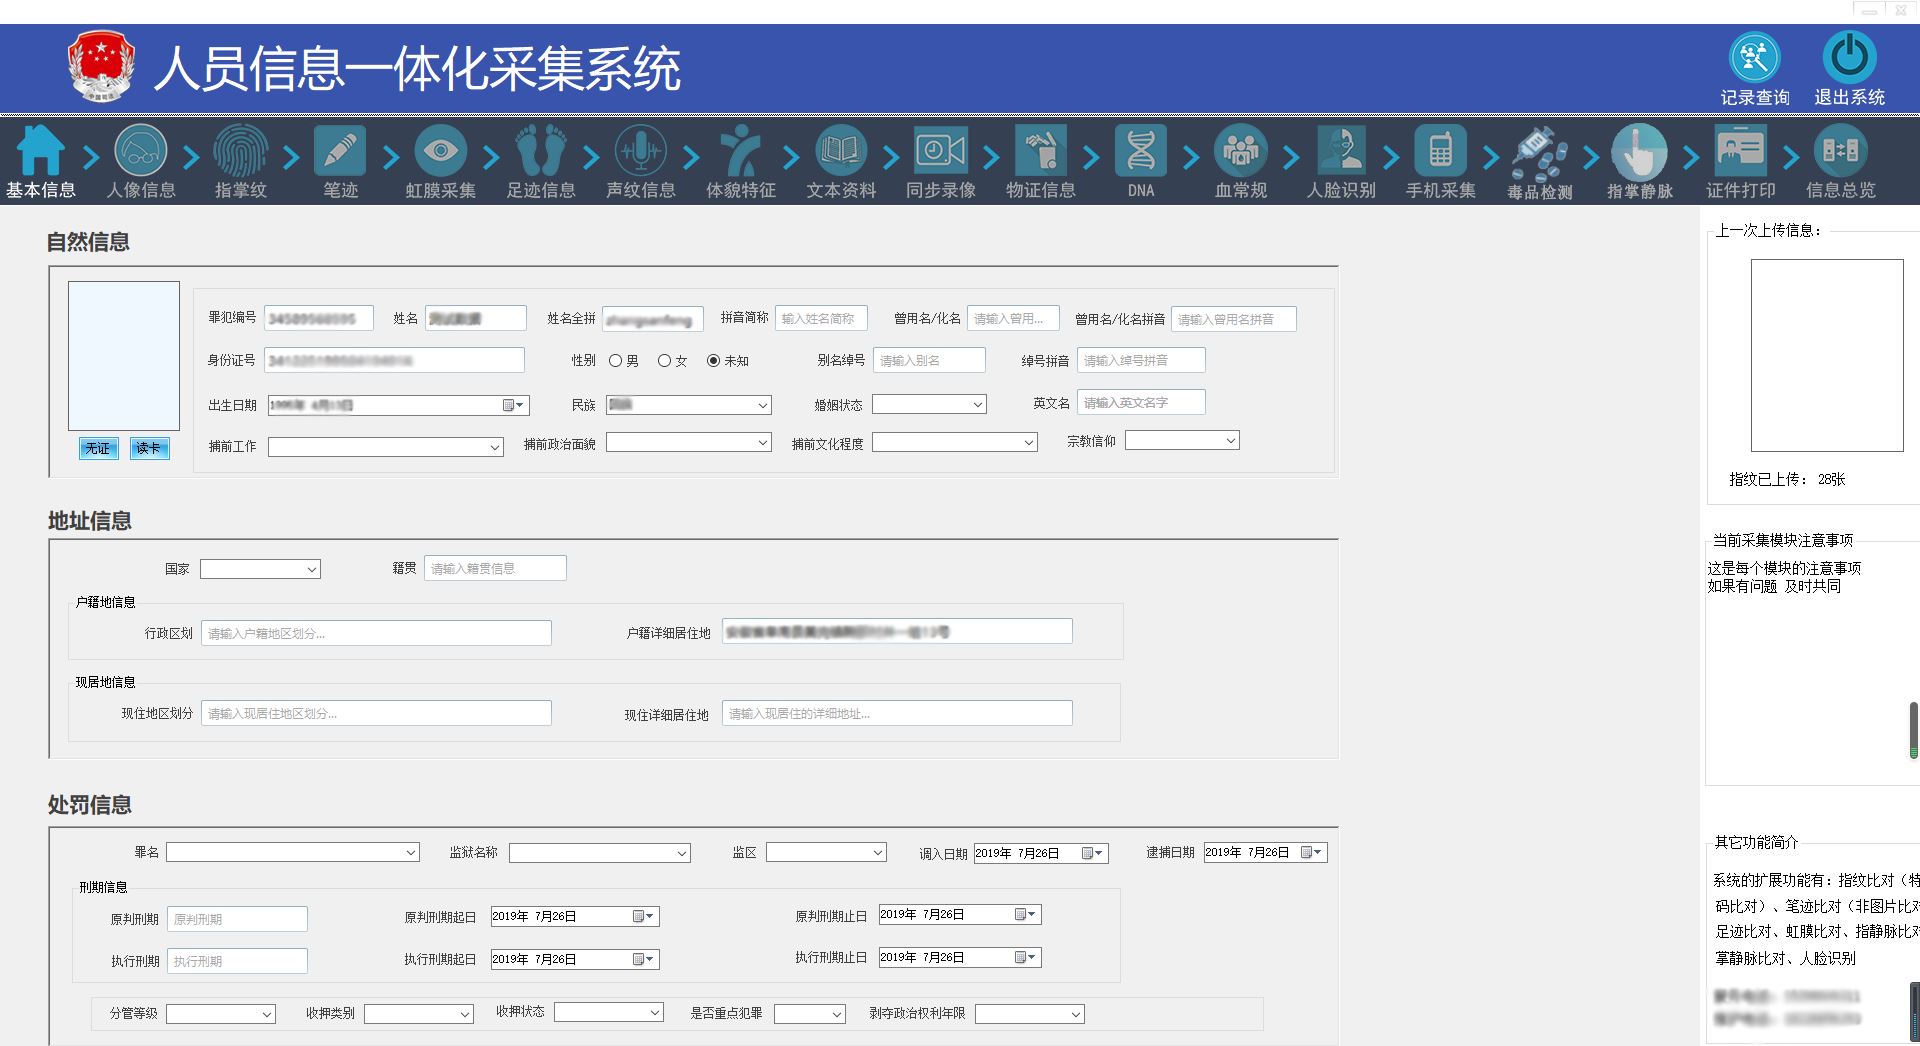The image size is (1920, 1046).
Task: Expand the 罪名 dropdown list
Action: 292,853
